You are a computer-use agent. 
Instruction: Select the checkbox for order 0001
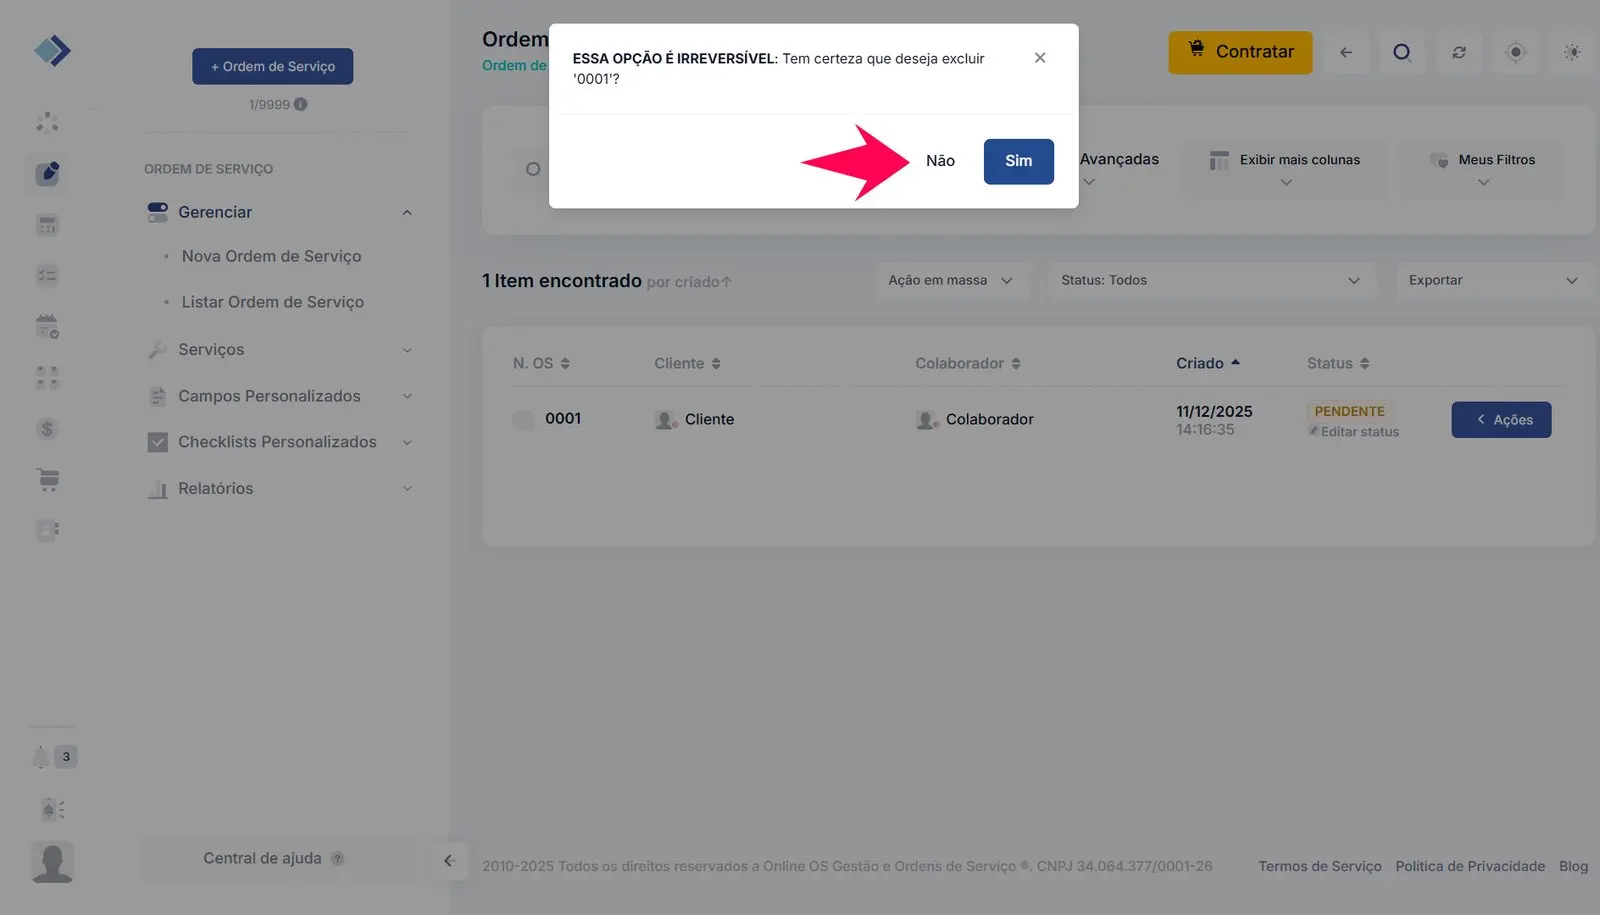click(x=523, y=420)
